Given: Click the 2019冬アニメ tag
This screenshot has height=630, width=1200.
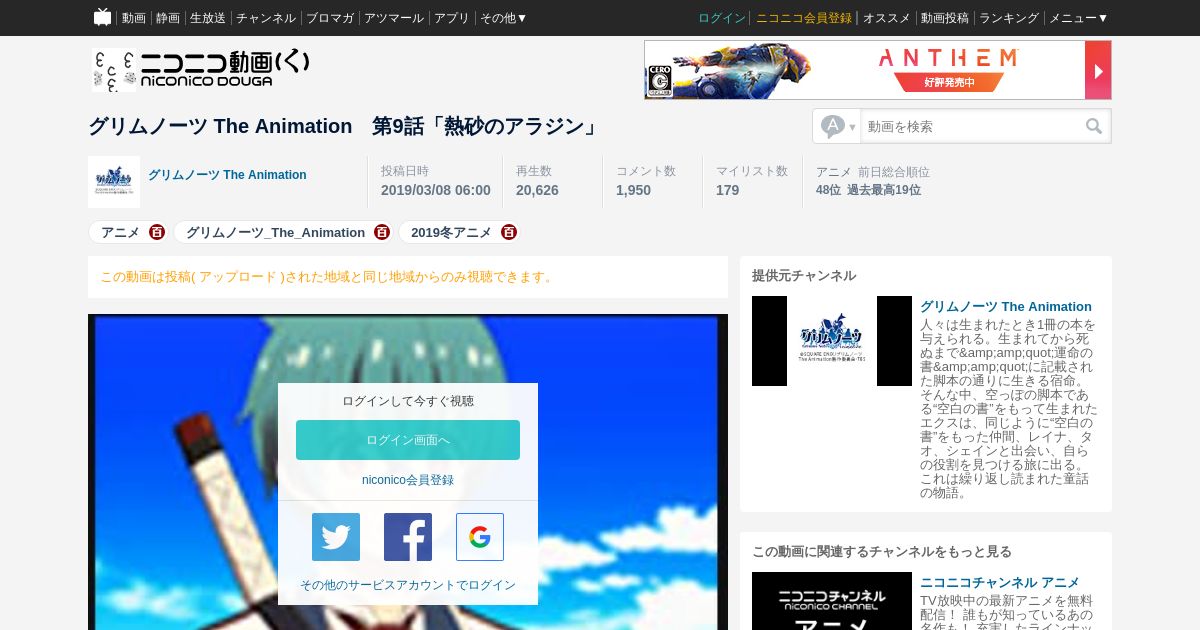Looking at the screenshot, I should click(451, 232).
